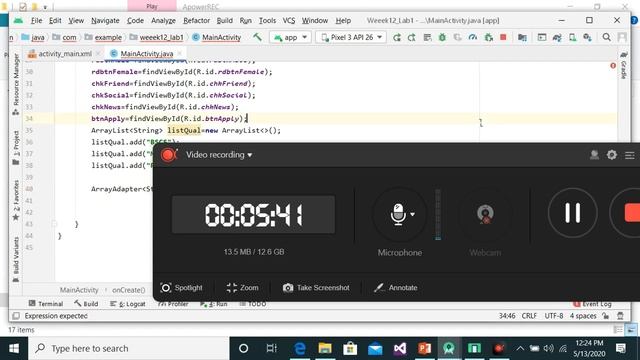Open the File menu

pyautogui.click(x=36, y=20)
